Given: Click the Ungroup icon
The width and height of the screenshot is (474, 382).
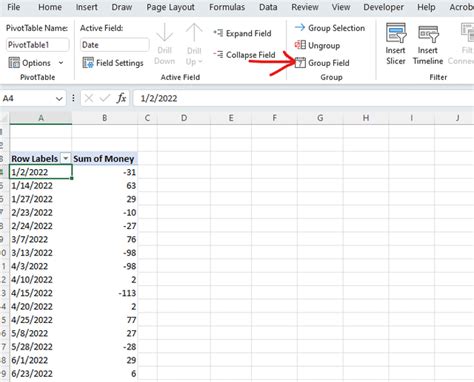Looking at the screenshot, I should pos(300,45).
